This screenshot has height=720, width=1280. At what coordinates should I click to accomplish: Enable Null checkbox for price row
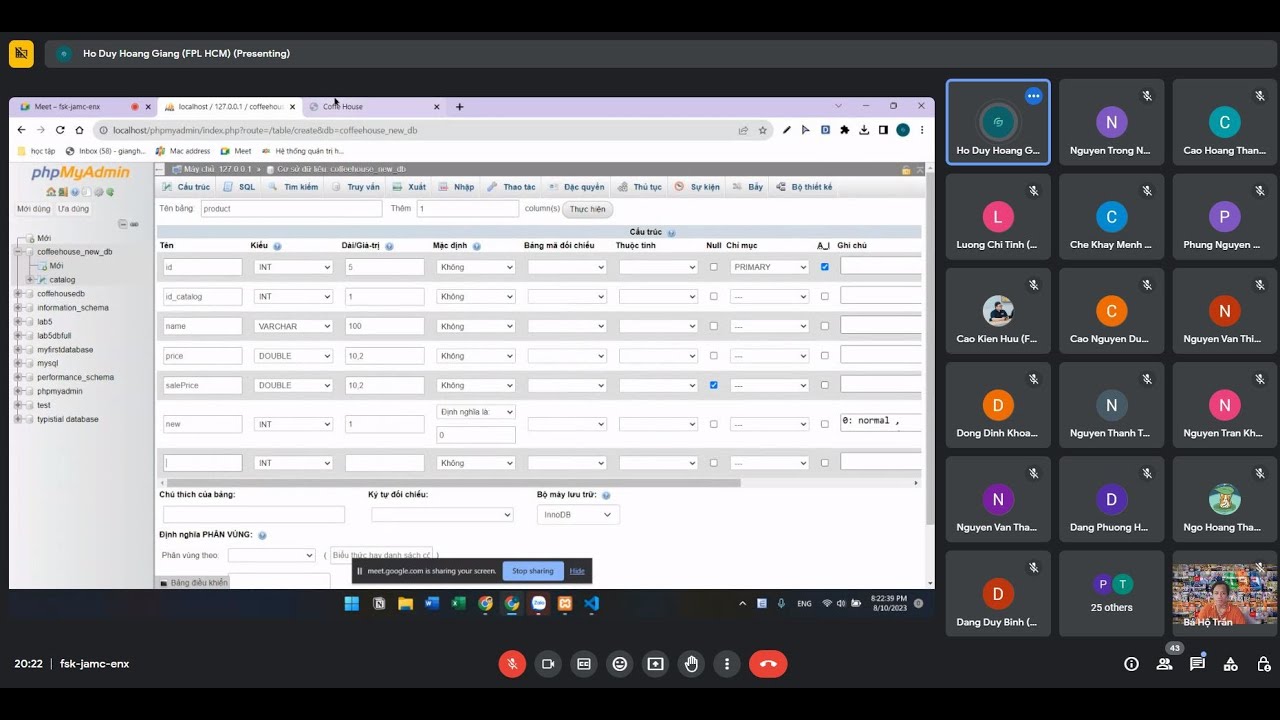click(x=713, y=355)
